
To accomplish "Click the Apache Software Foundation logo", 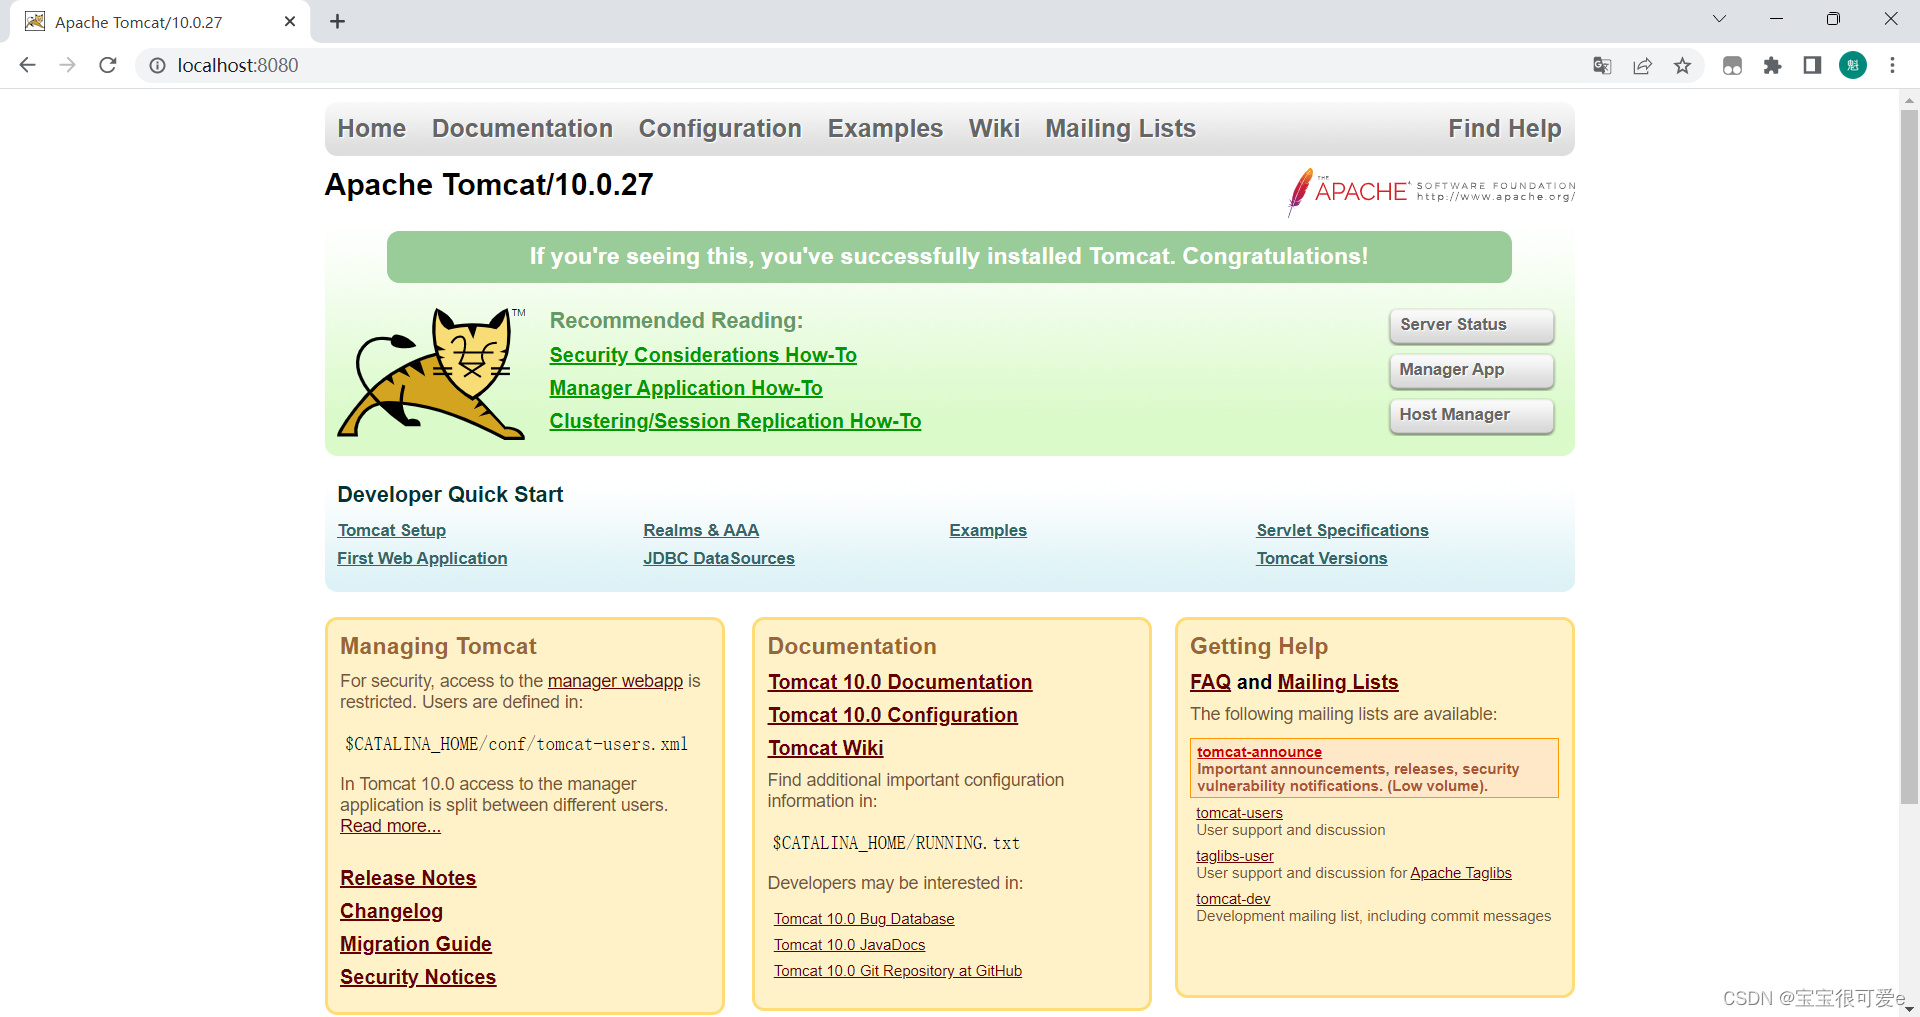I will click(x=1431, y=191).
